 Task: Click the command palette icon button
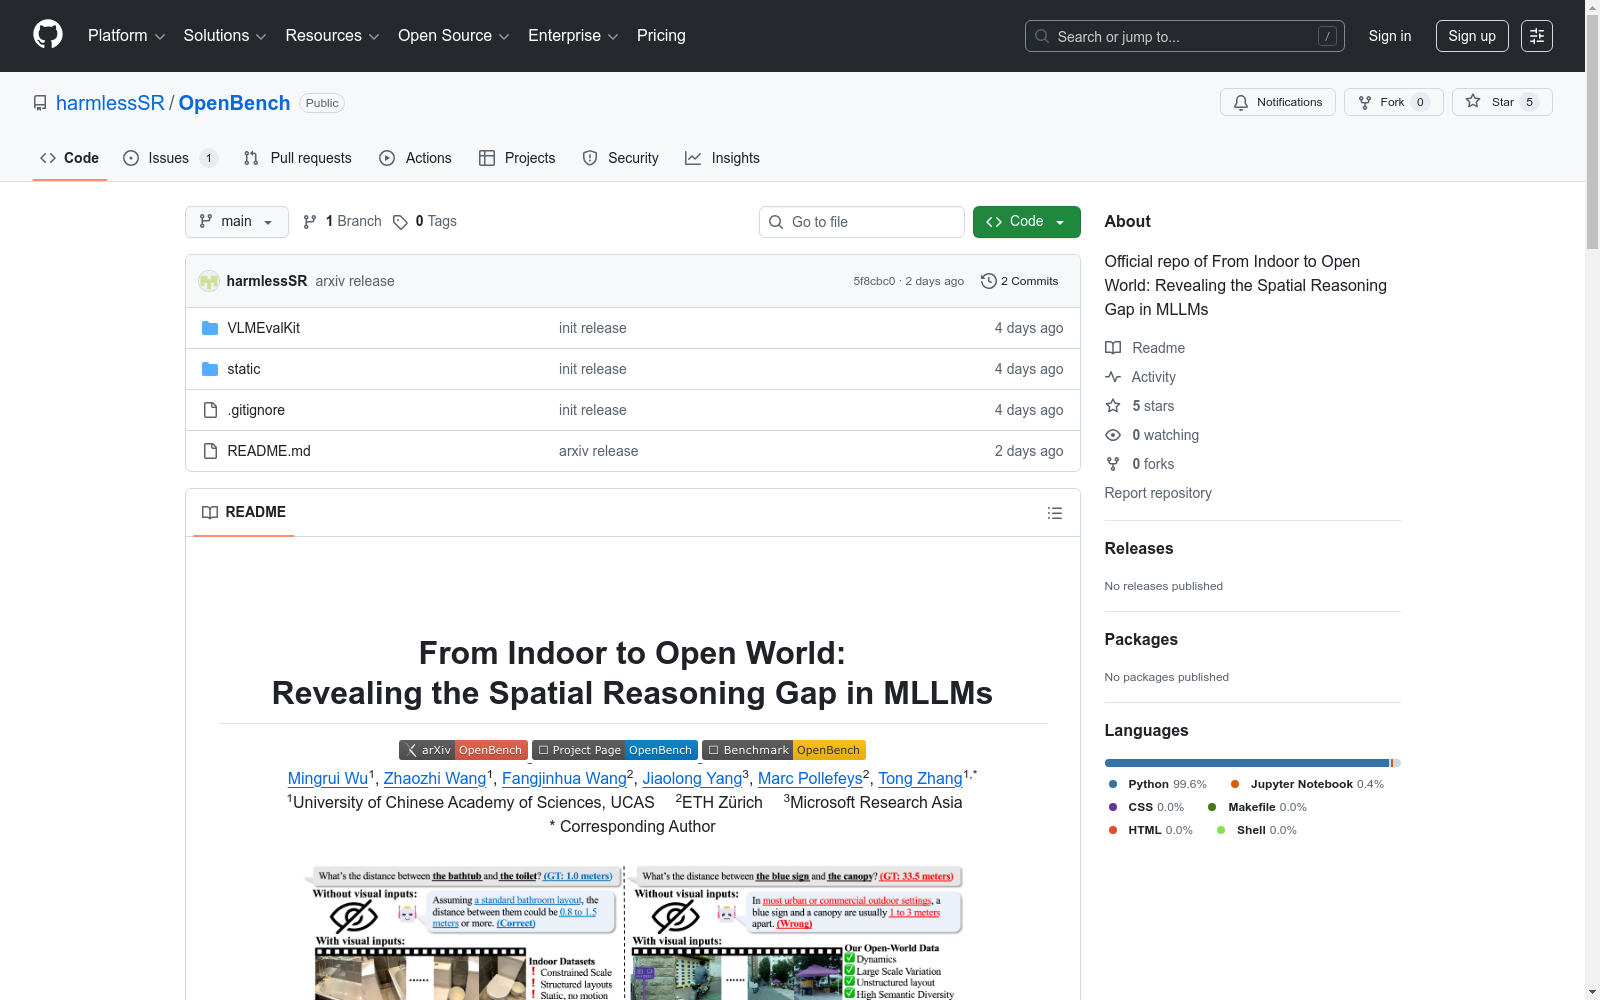click(x=1537, y=36)
